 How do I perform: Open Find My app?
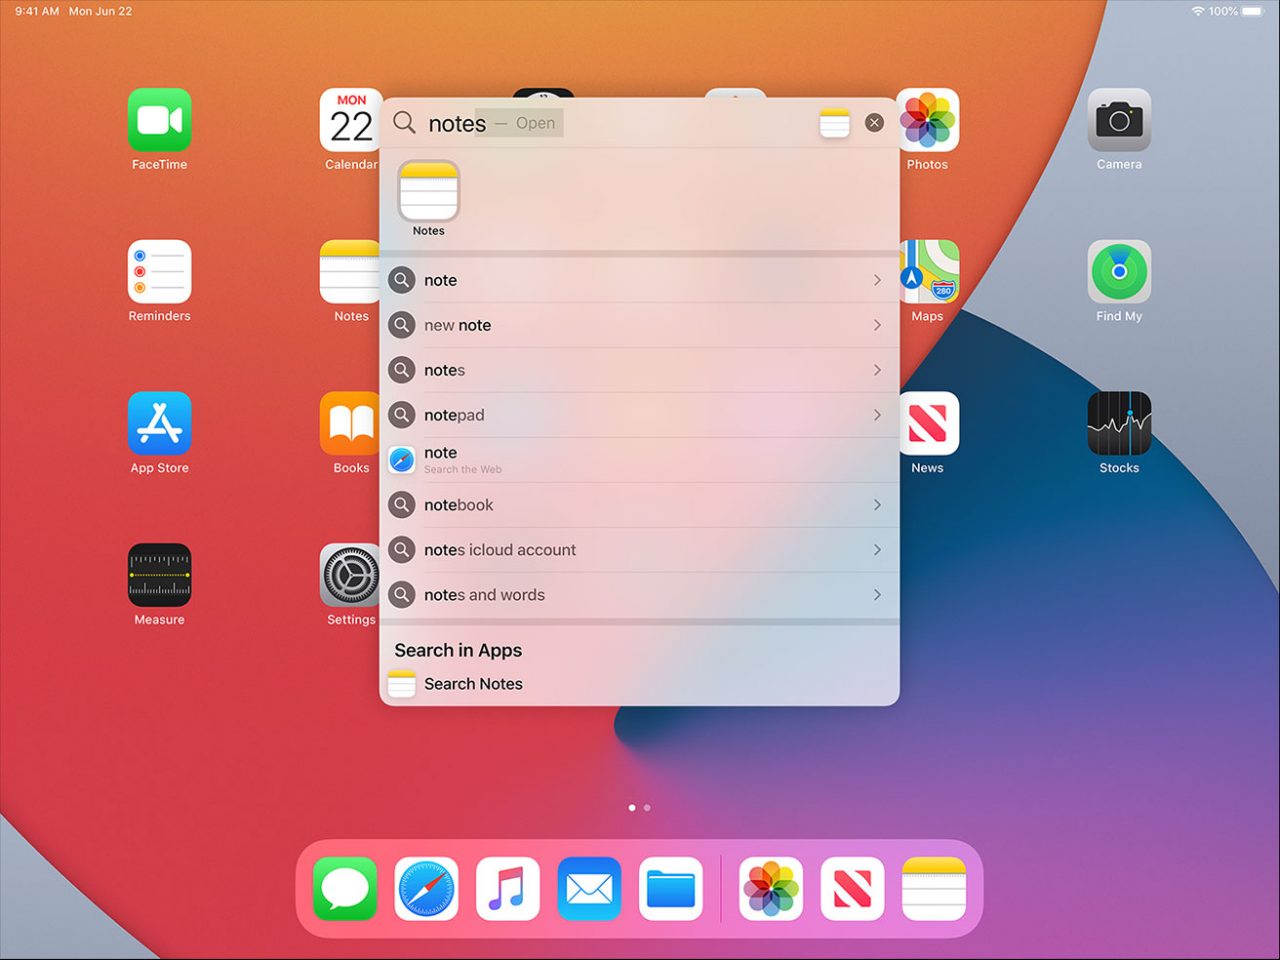(1118, 271)
